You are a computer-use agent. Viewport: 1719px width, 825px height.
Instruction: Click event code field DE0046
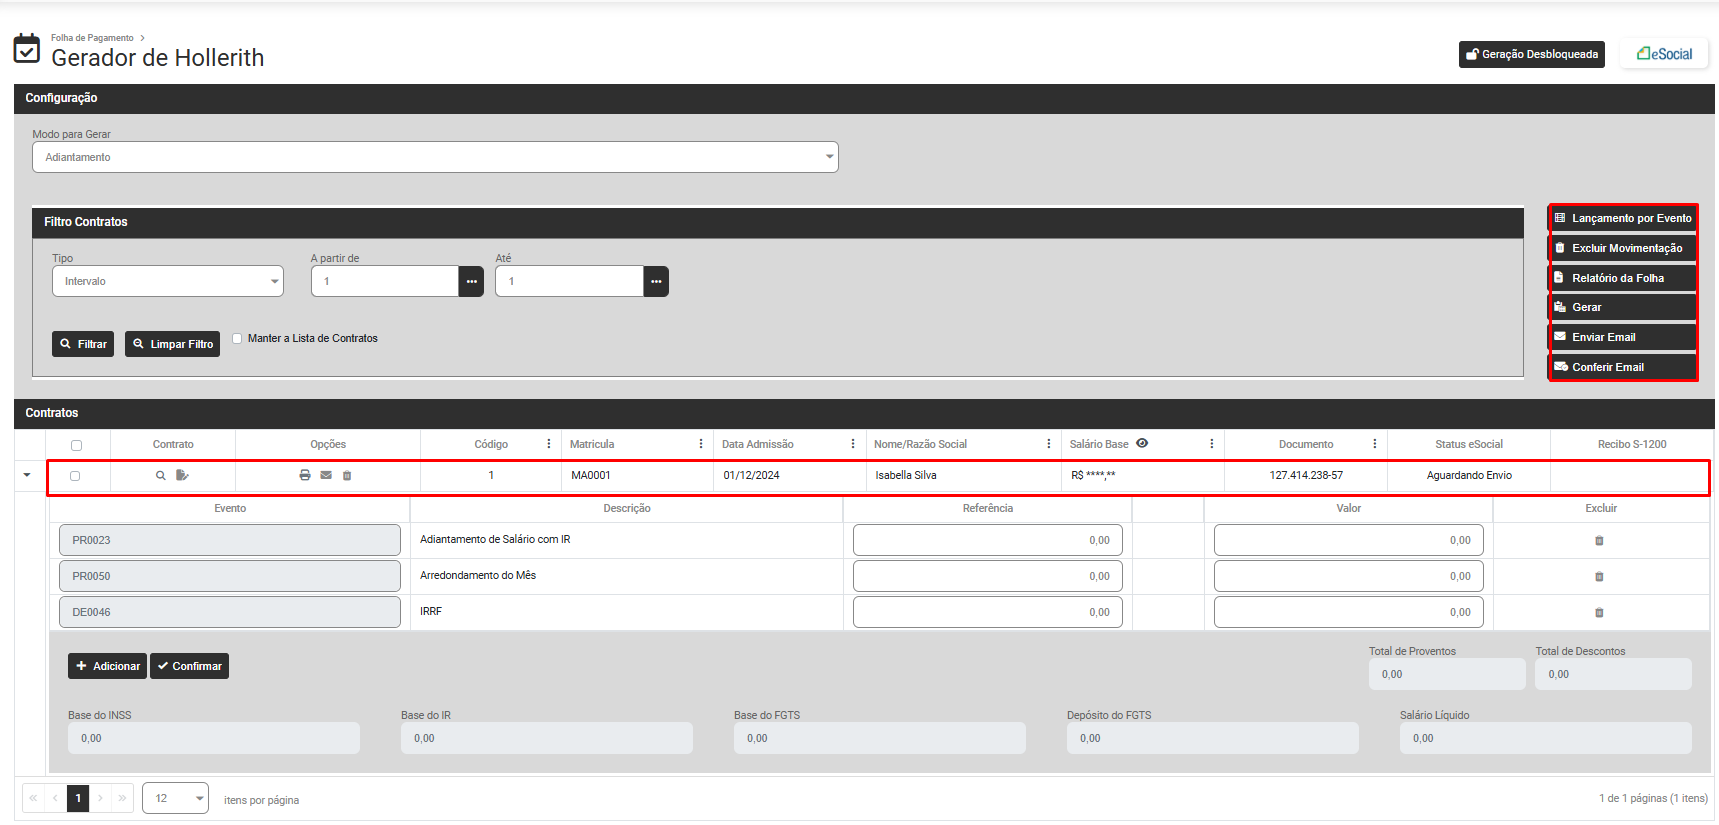point(230,612)
